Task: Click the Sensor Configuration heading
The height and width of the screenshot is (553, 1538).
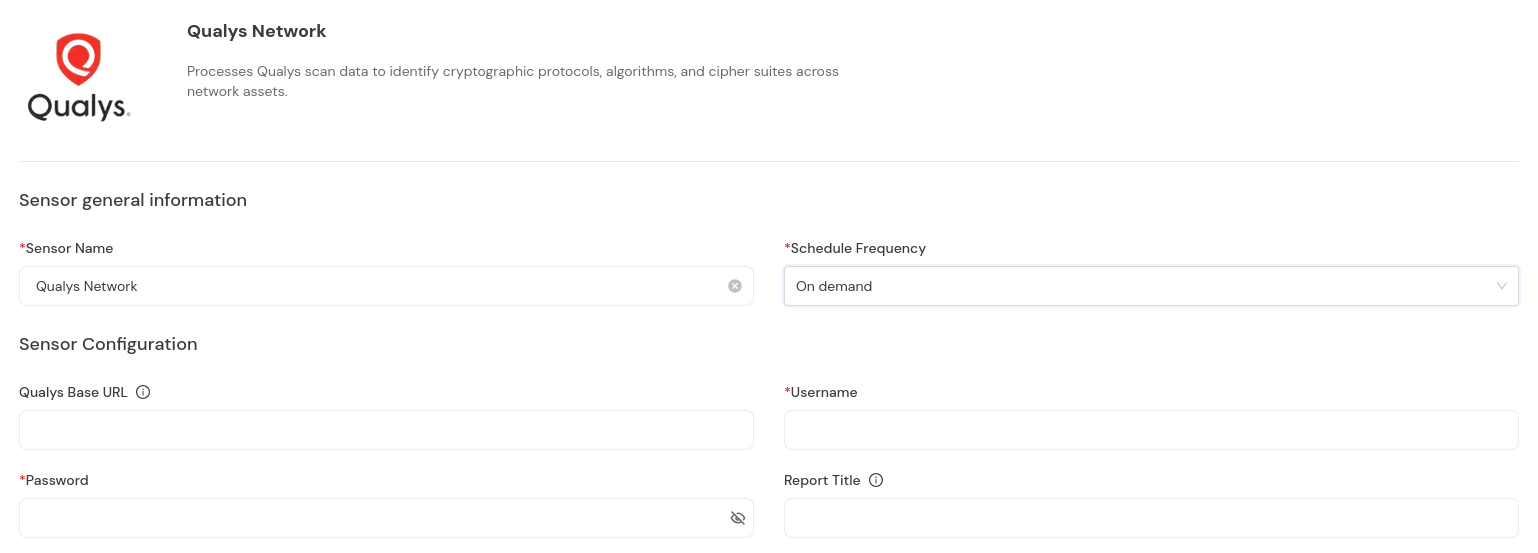Action: pyautogui.click(x=108, y=344)
